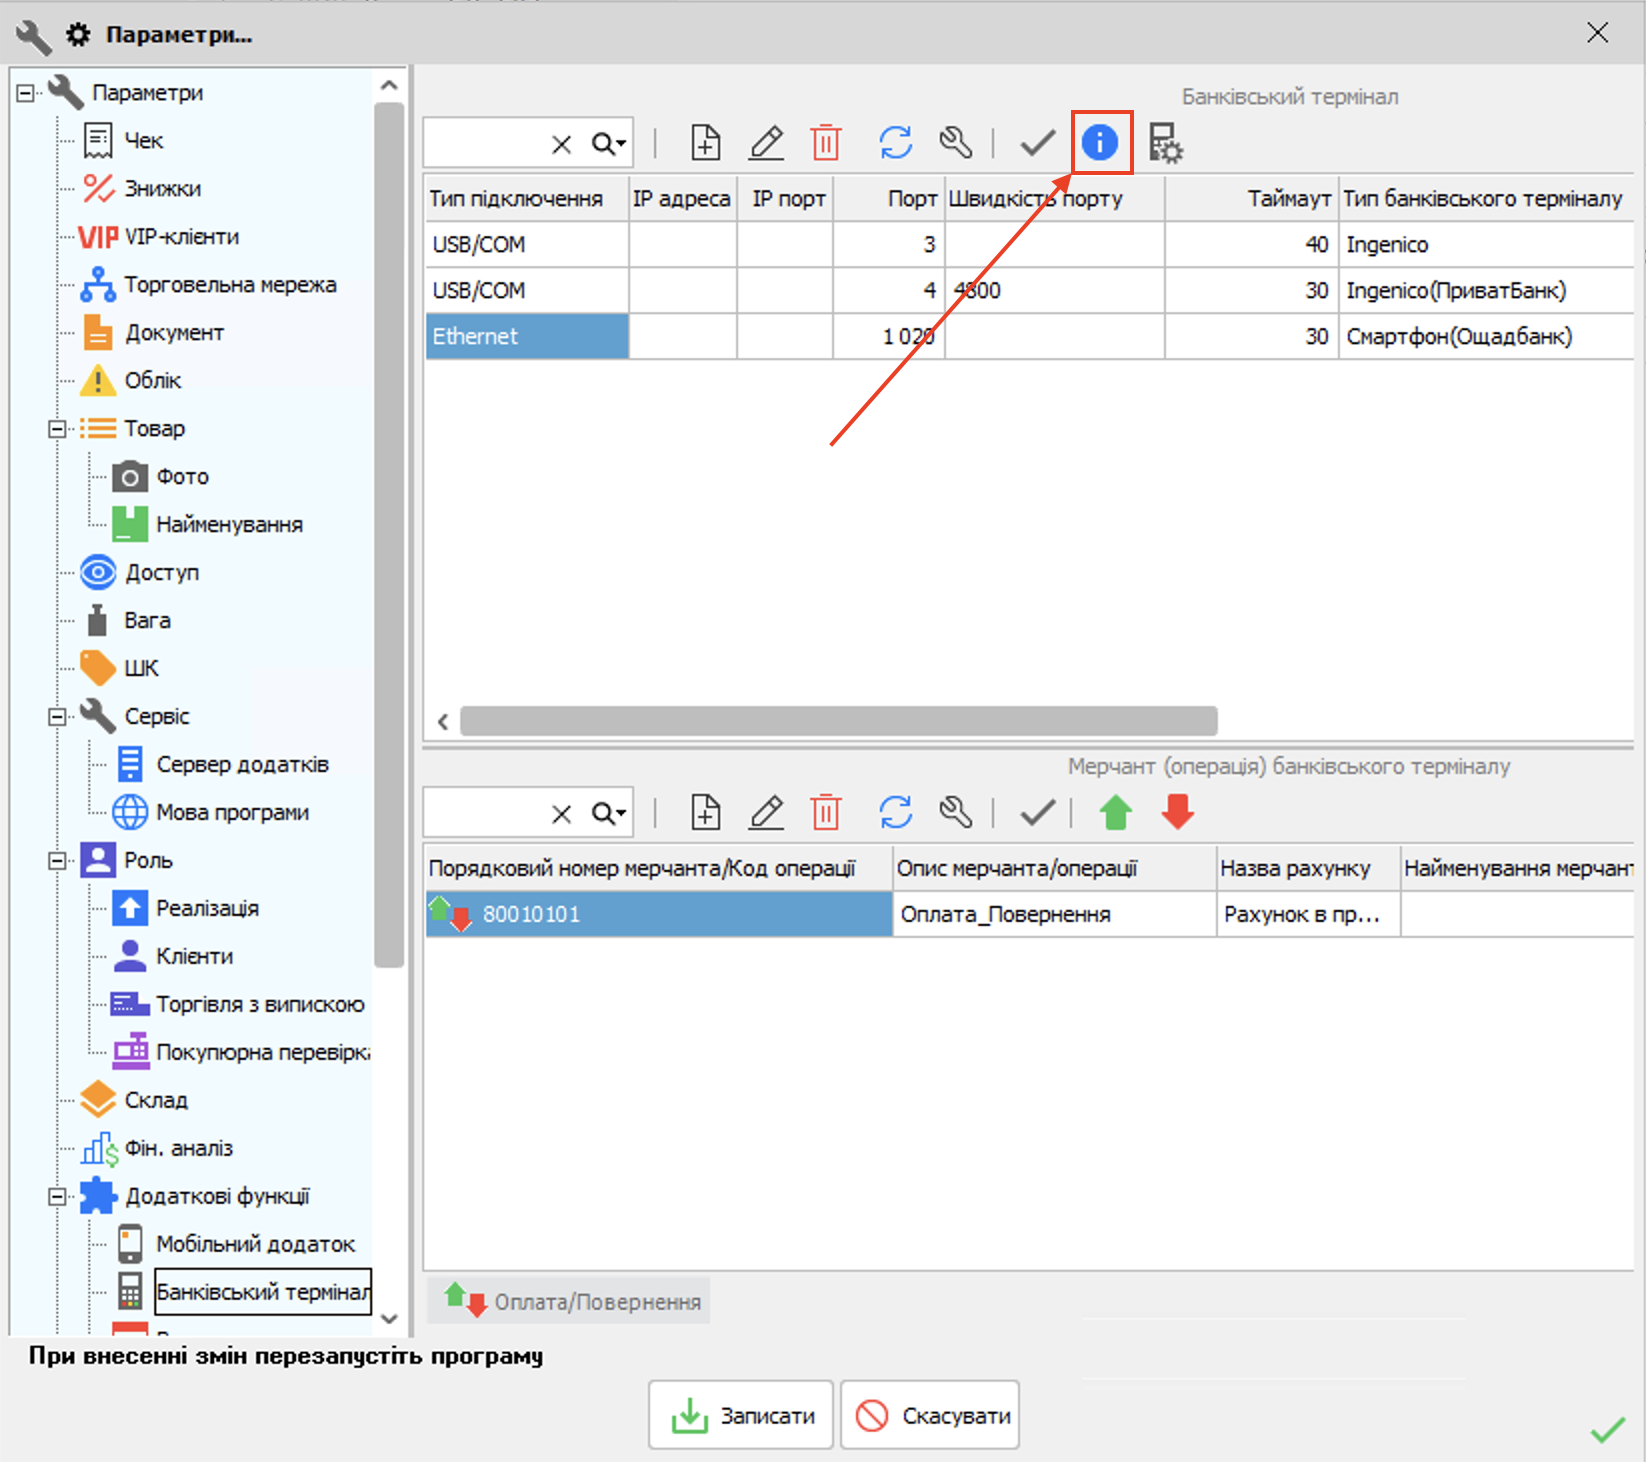Collapse the Сервіс tree node
This screenshot has width=1646, height=1462.
58,717
